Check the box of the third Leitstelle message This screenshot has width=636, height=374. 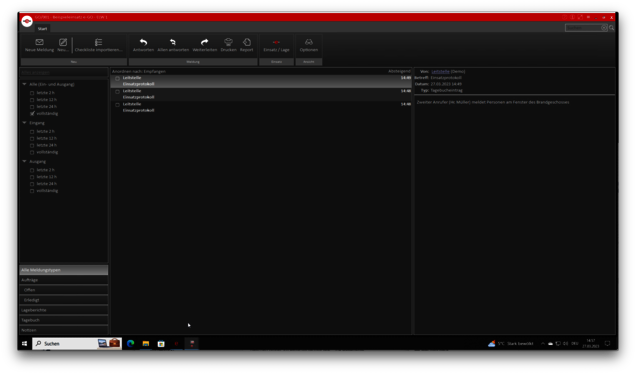pos(117,105)
